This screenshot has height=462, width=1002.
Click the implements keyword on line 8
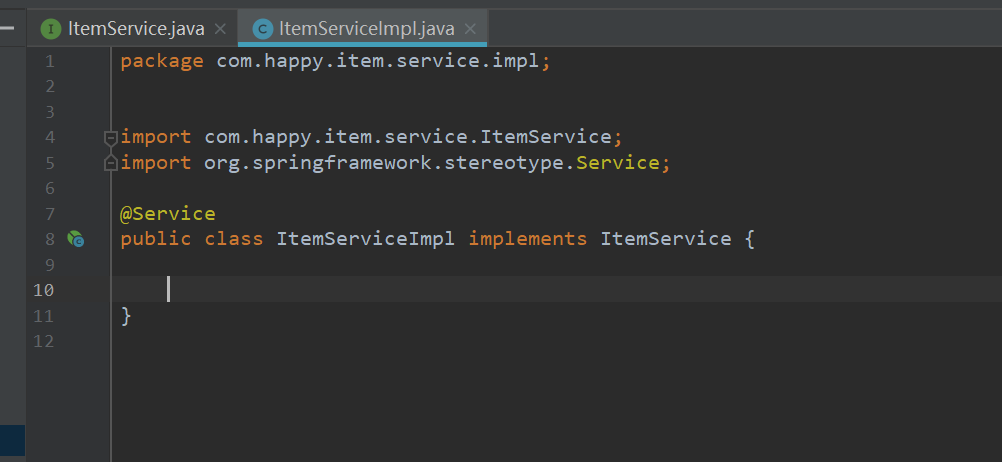527,239
